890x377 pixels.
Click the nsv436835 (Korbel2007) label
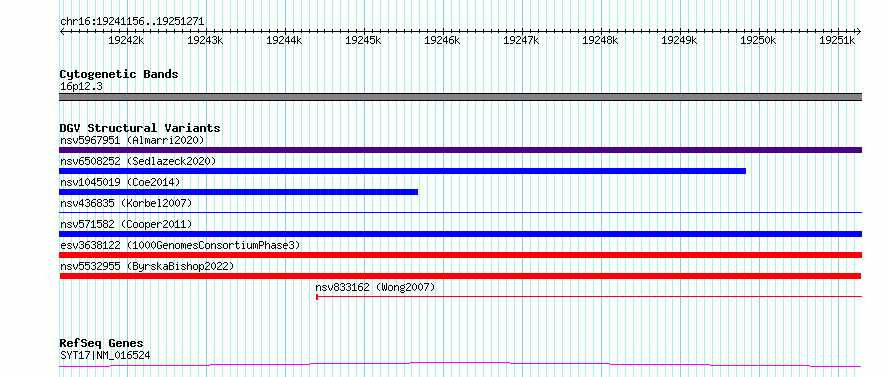coord(126,203)
